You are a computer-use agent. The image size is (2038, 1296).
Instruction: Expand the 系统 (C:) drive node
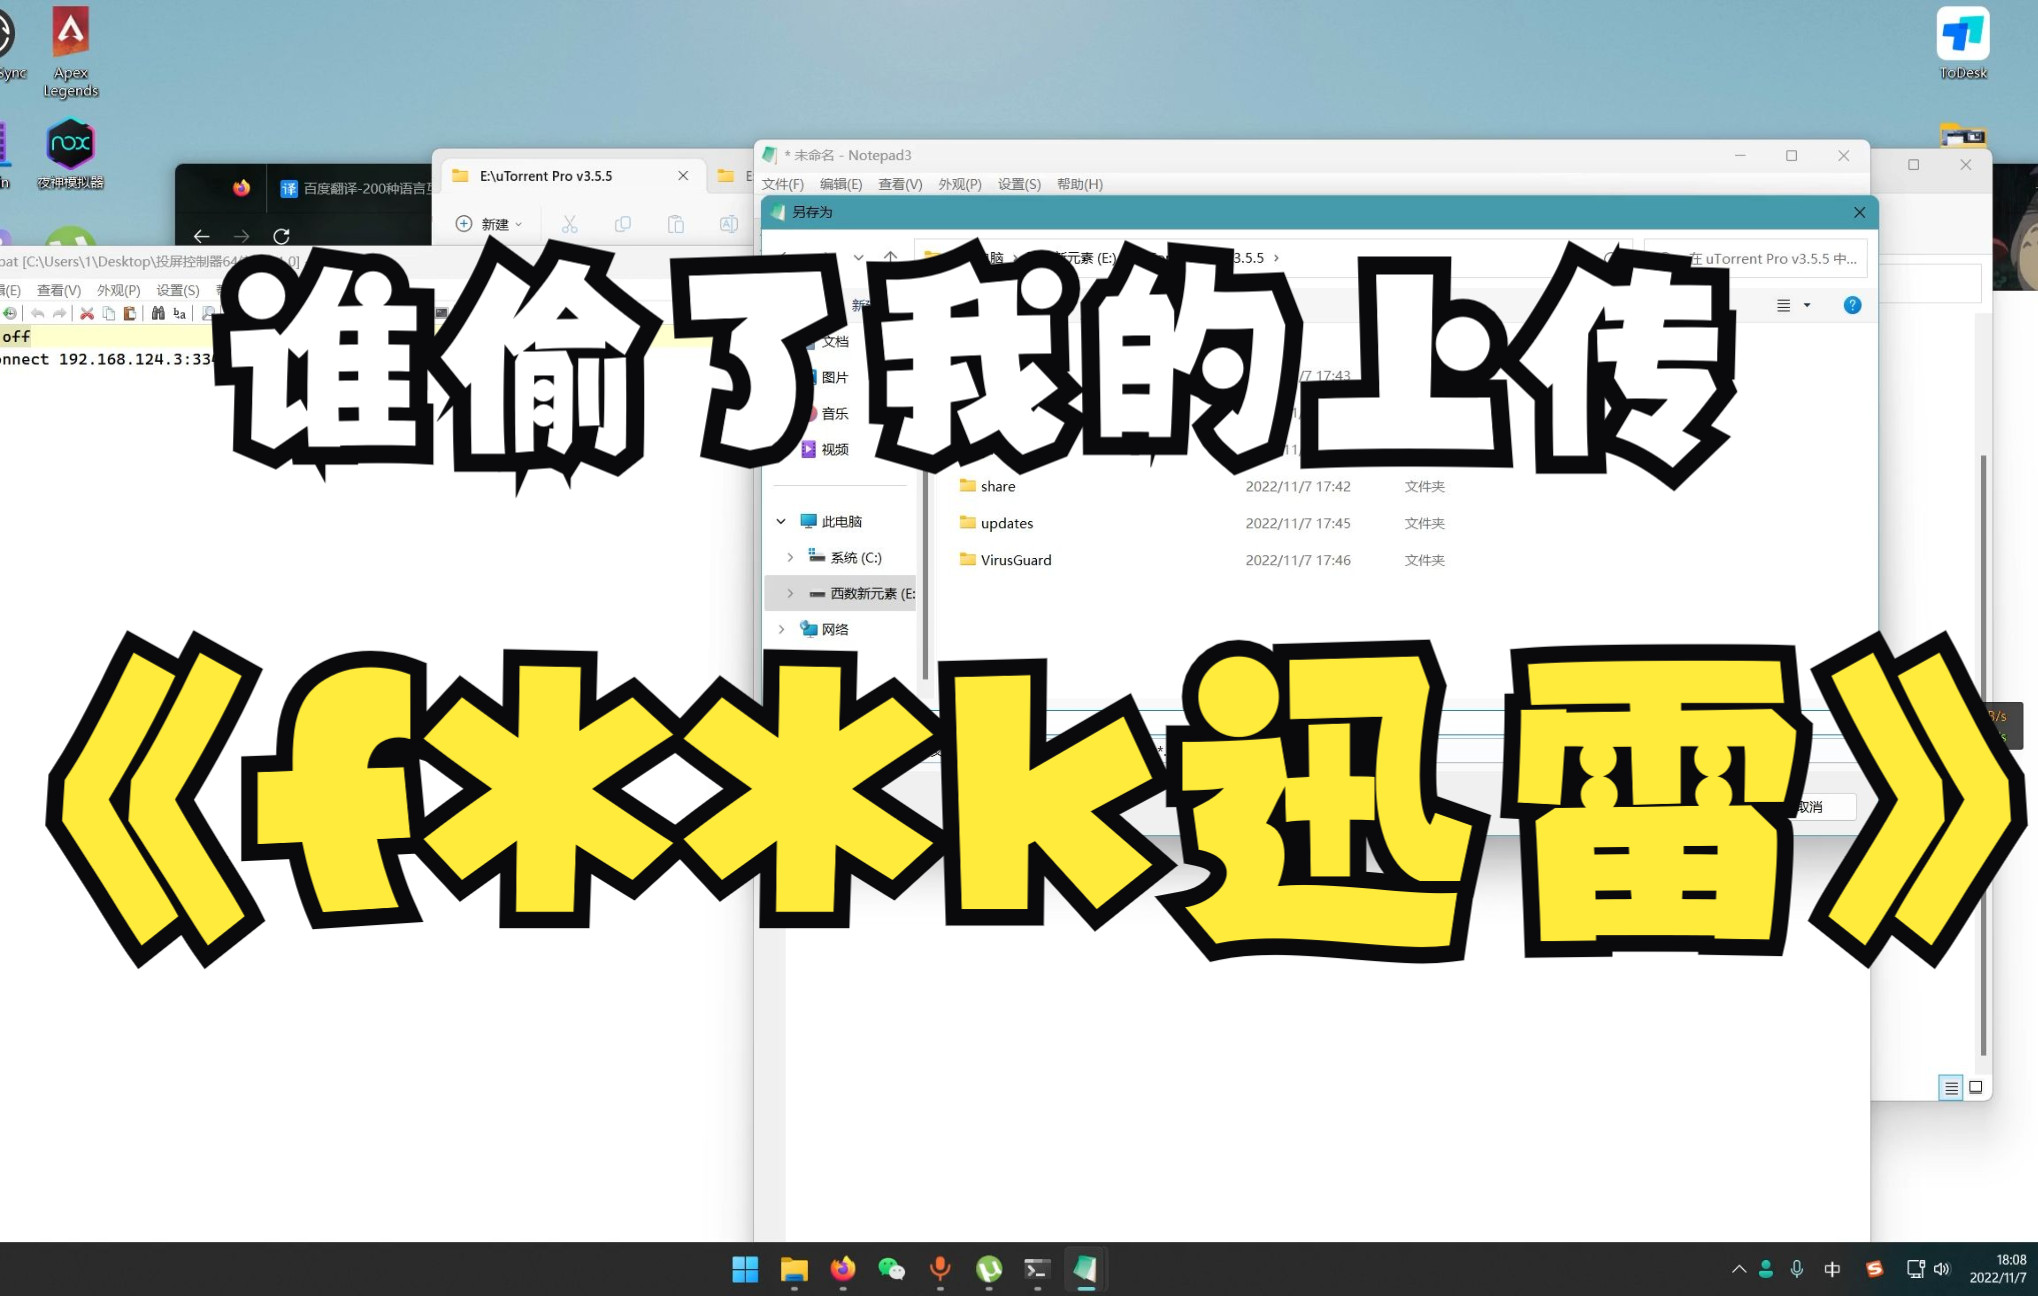(x=790, y=557)
